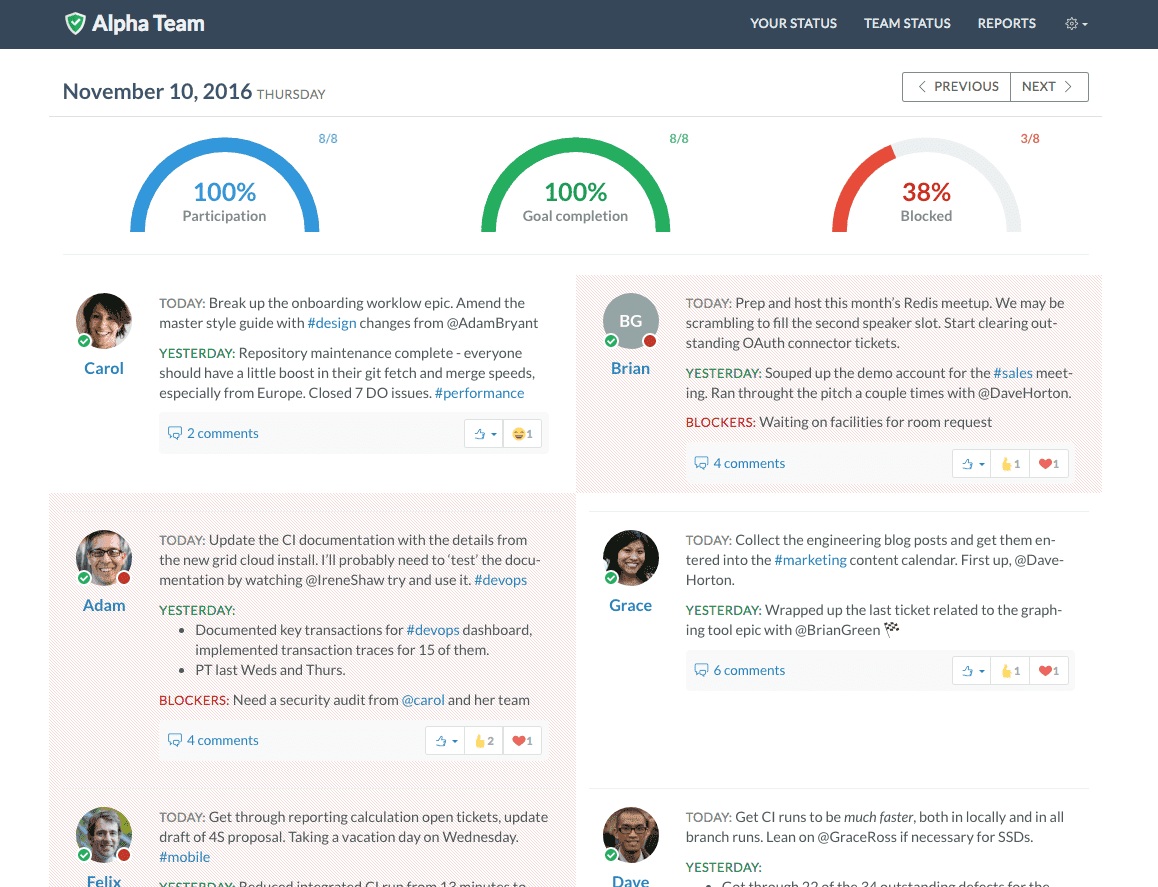Go to the NEXT day's updates

pos(1048,87)
